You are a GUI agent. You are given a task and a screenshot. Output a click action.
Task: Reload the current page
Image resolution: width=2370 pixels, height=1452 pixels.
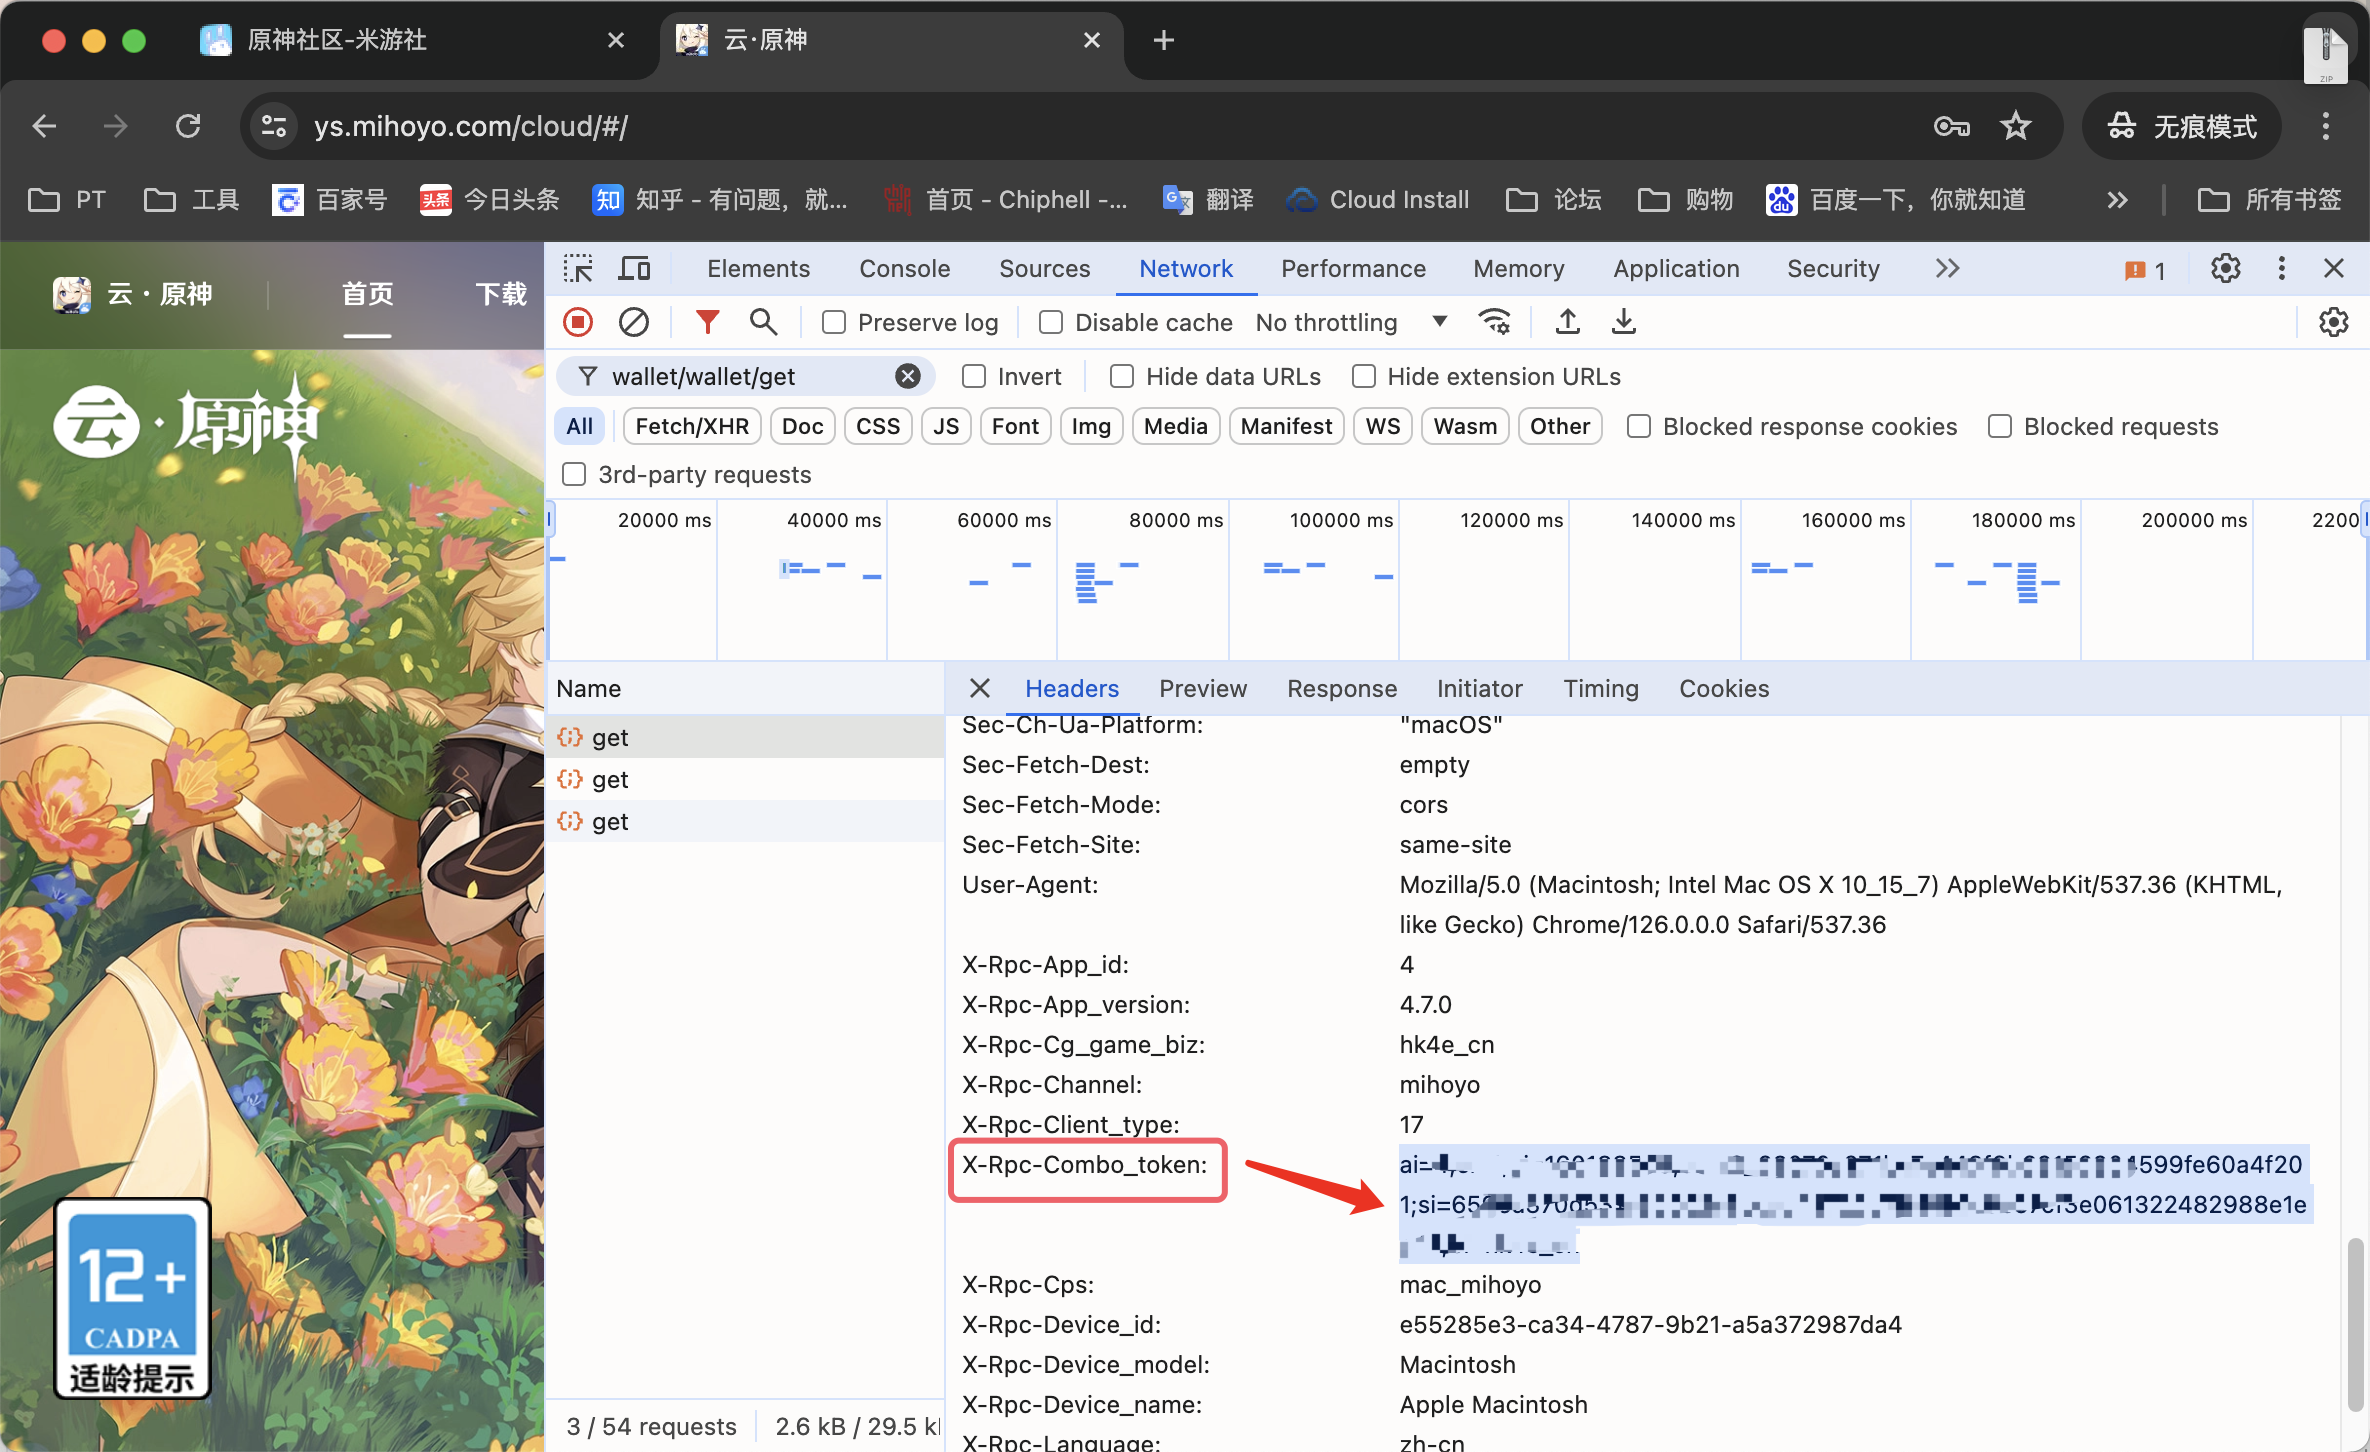(188, 126)
